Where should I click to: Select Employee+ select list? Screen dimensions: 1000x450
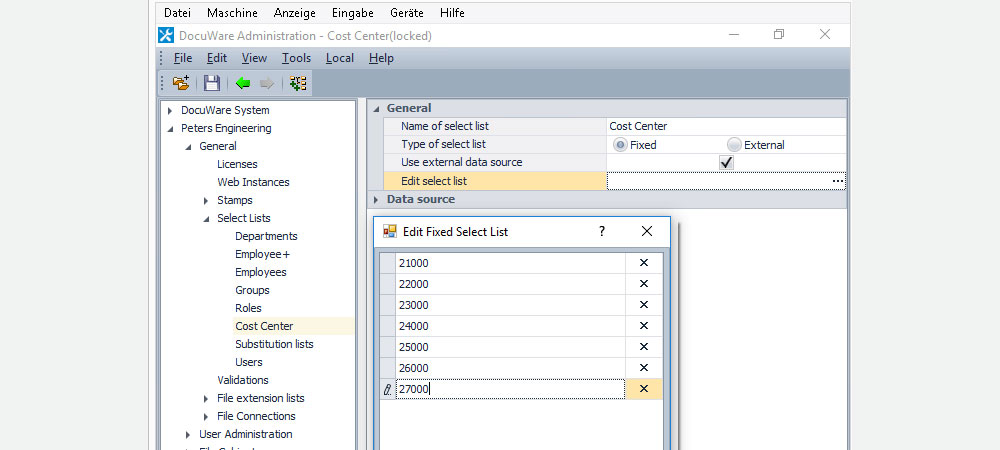tap(262, 254)
